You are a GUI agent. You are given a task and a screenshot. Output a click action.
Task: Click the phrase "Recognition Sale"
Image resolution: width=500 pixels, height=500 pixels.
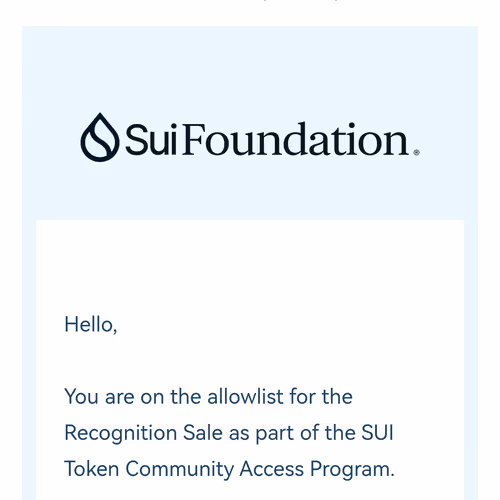point(143,433)
